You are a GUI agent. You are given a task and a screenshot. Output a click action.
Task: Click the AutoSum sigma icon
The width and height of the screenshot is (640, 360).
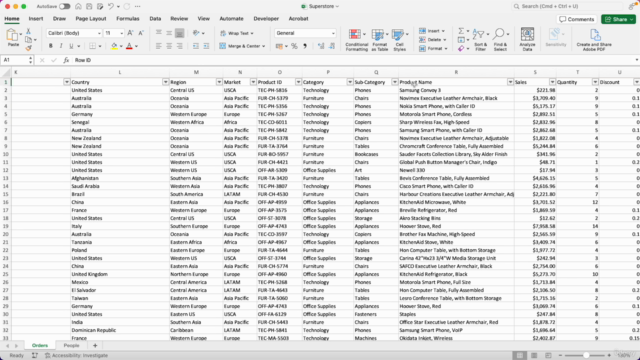pos(461,31)
